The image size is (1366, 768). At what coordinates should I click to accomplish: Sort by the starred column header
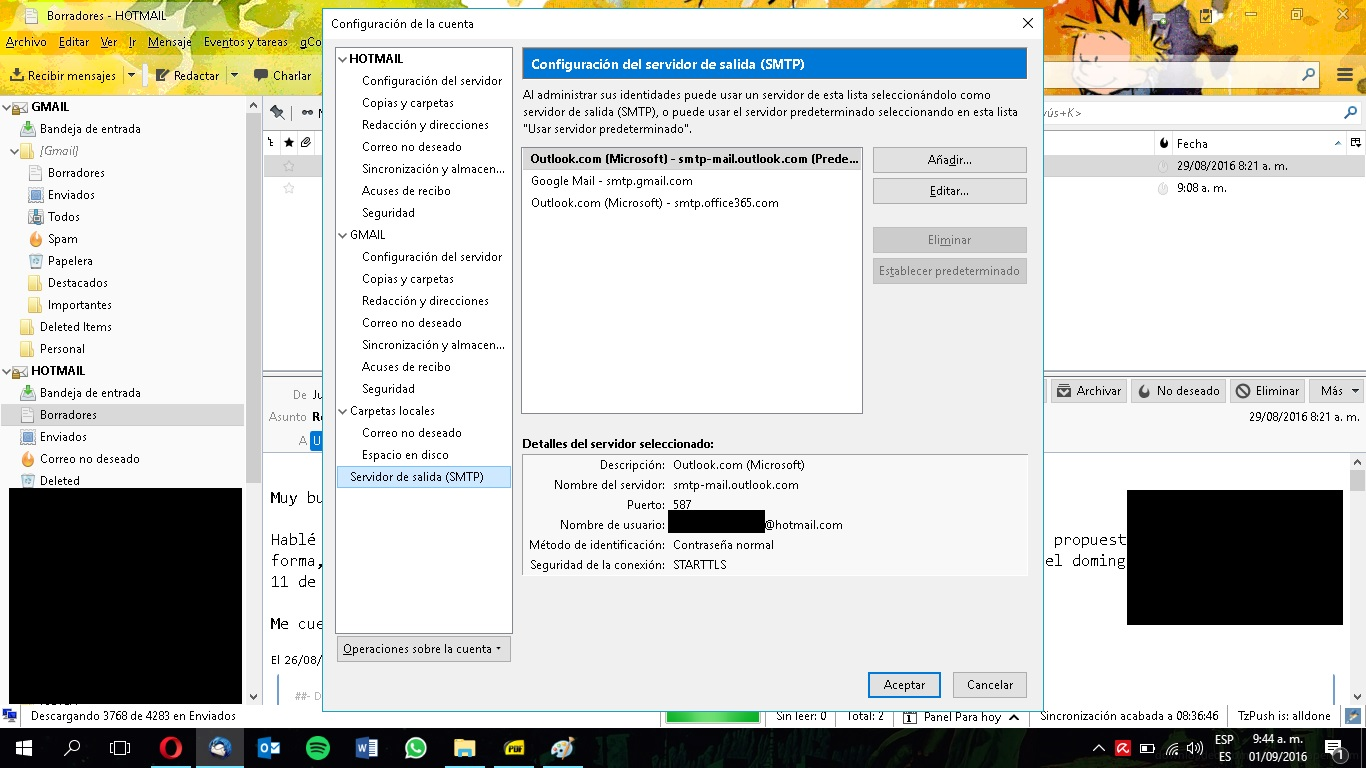coord(289,143)
